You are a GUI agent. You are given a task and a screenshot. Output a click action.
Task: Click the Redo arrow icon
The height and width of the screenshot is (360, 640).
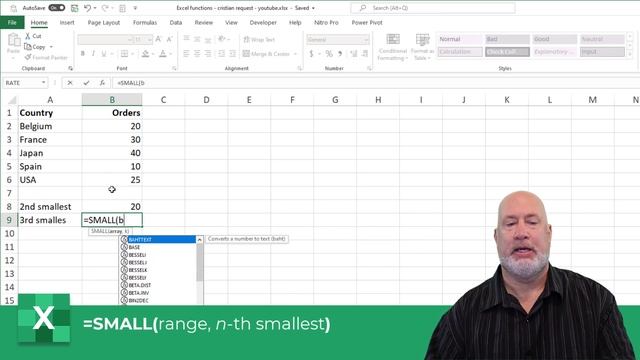pyautogui.click(x=105, y=8)
